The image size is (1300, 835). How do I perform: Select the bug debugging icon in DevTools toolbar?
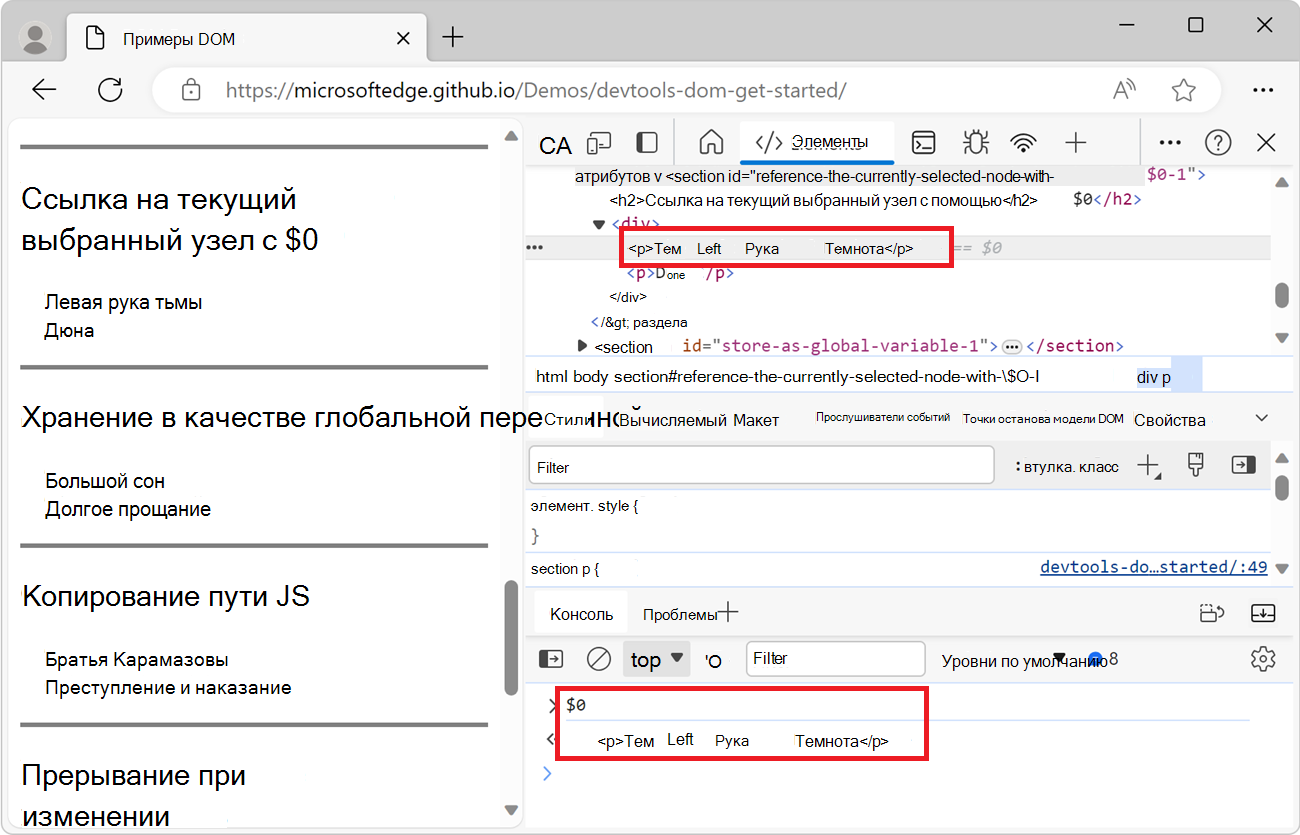[x=973, y=143]
